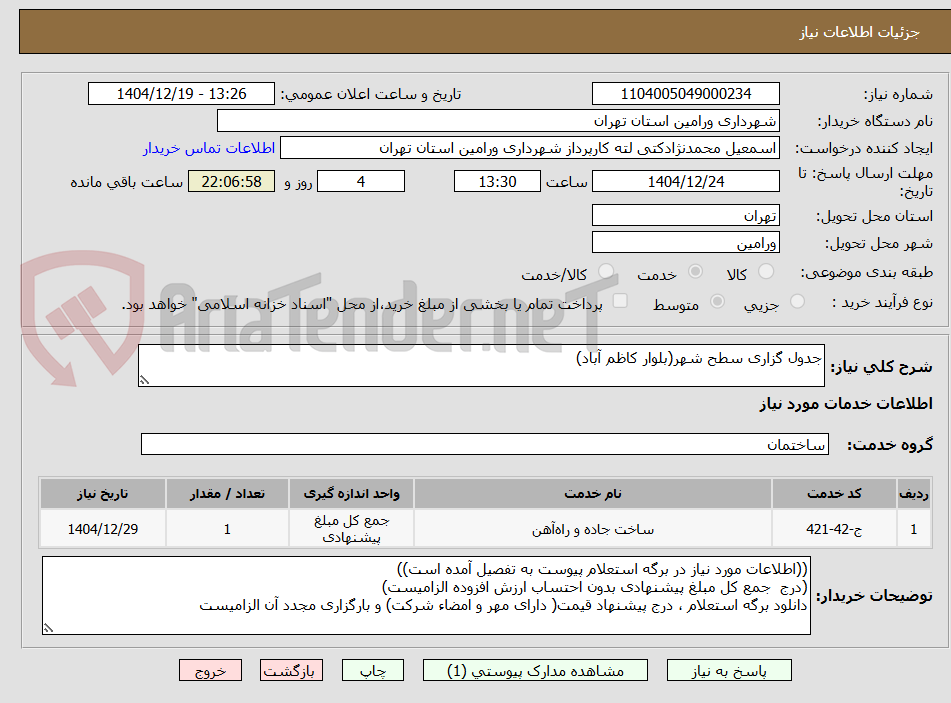
Task: Click the need number field 1104005049000234
Action: click(x=685, y=94)
